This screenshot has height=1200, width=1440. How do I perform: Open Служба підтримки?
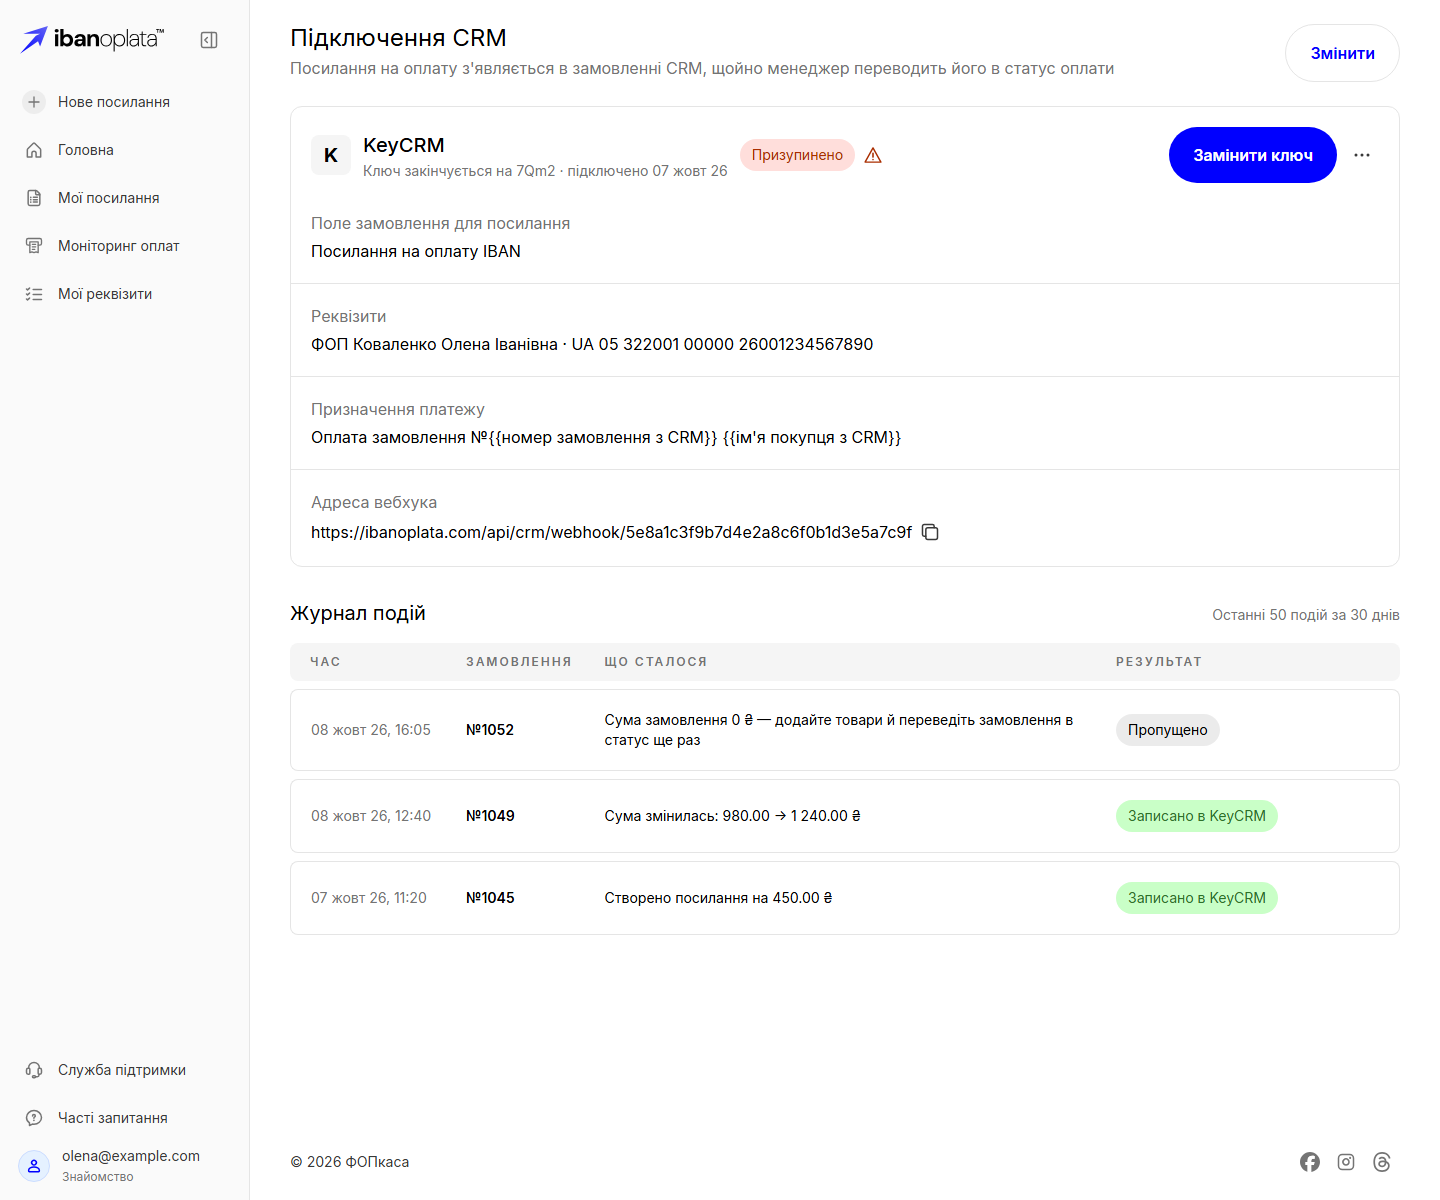click(x=122, y=1070)
